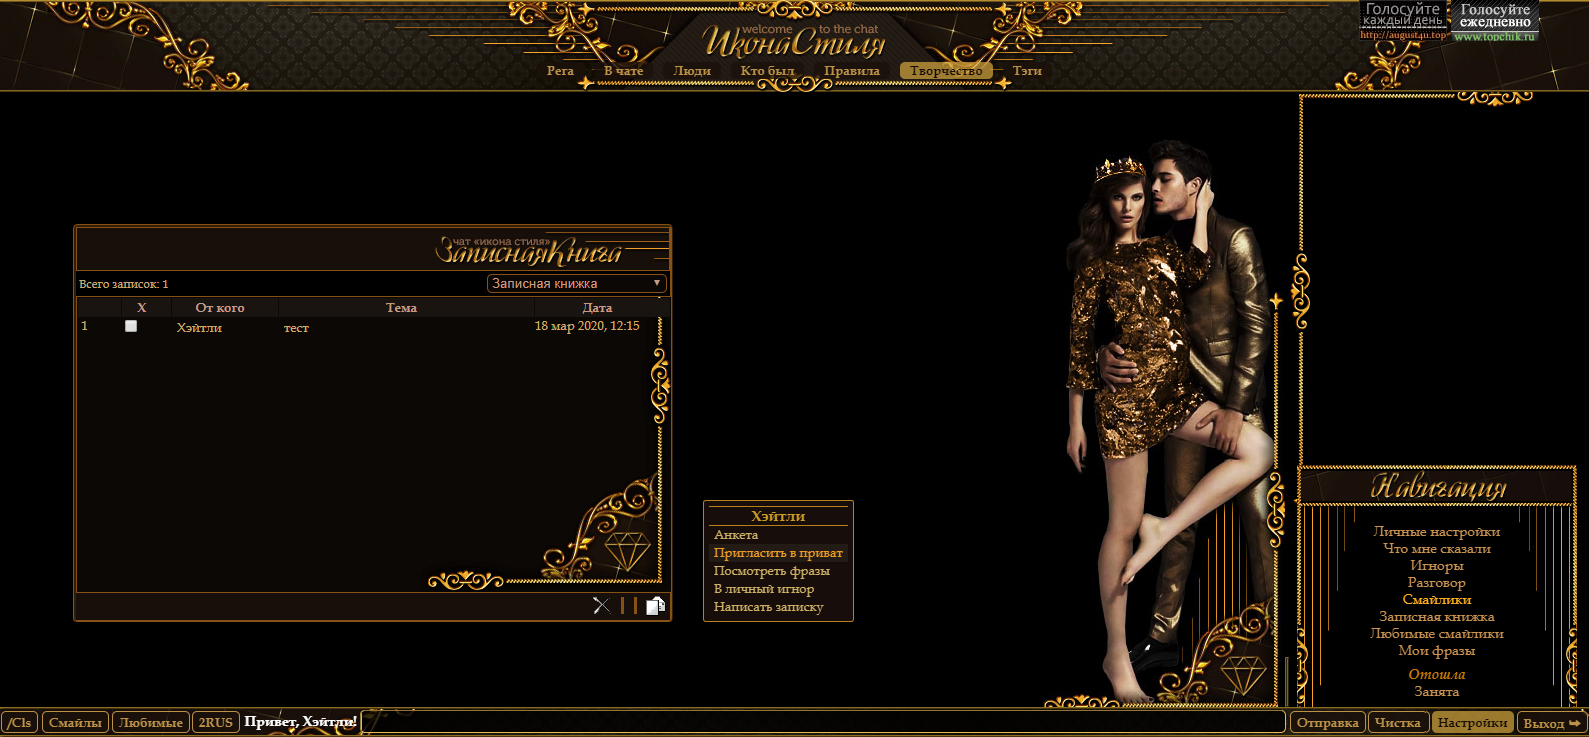Viewport: 1589px width, 737px height.
Task: Go to the Люди section
Action: tap(692, 71)
